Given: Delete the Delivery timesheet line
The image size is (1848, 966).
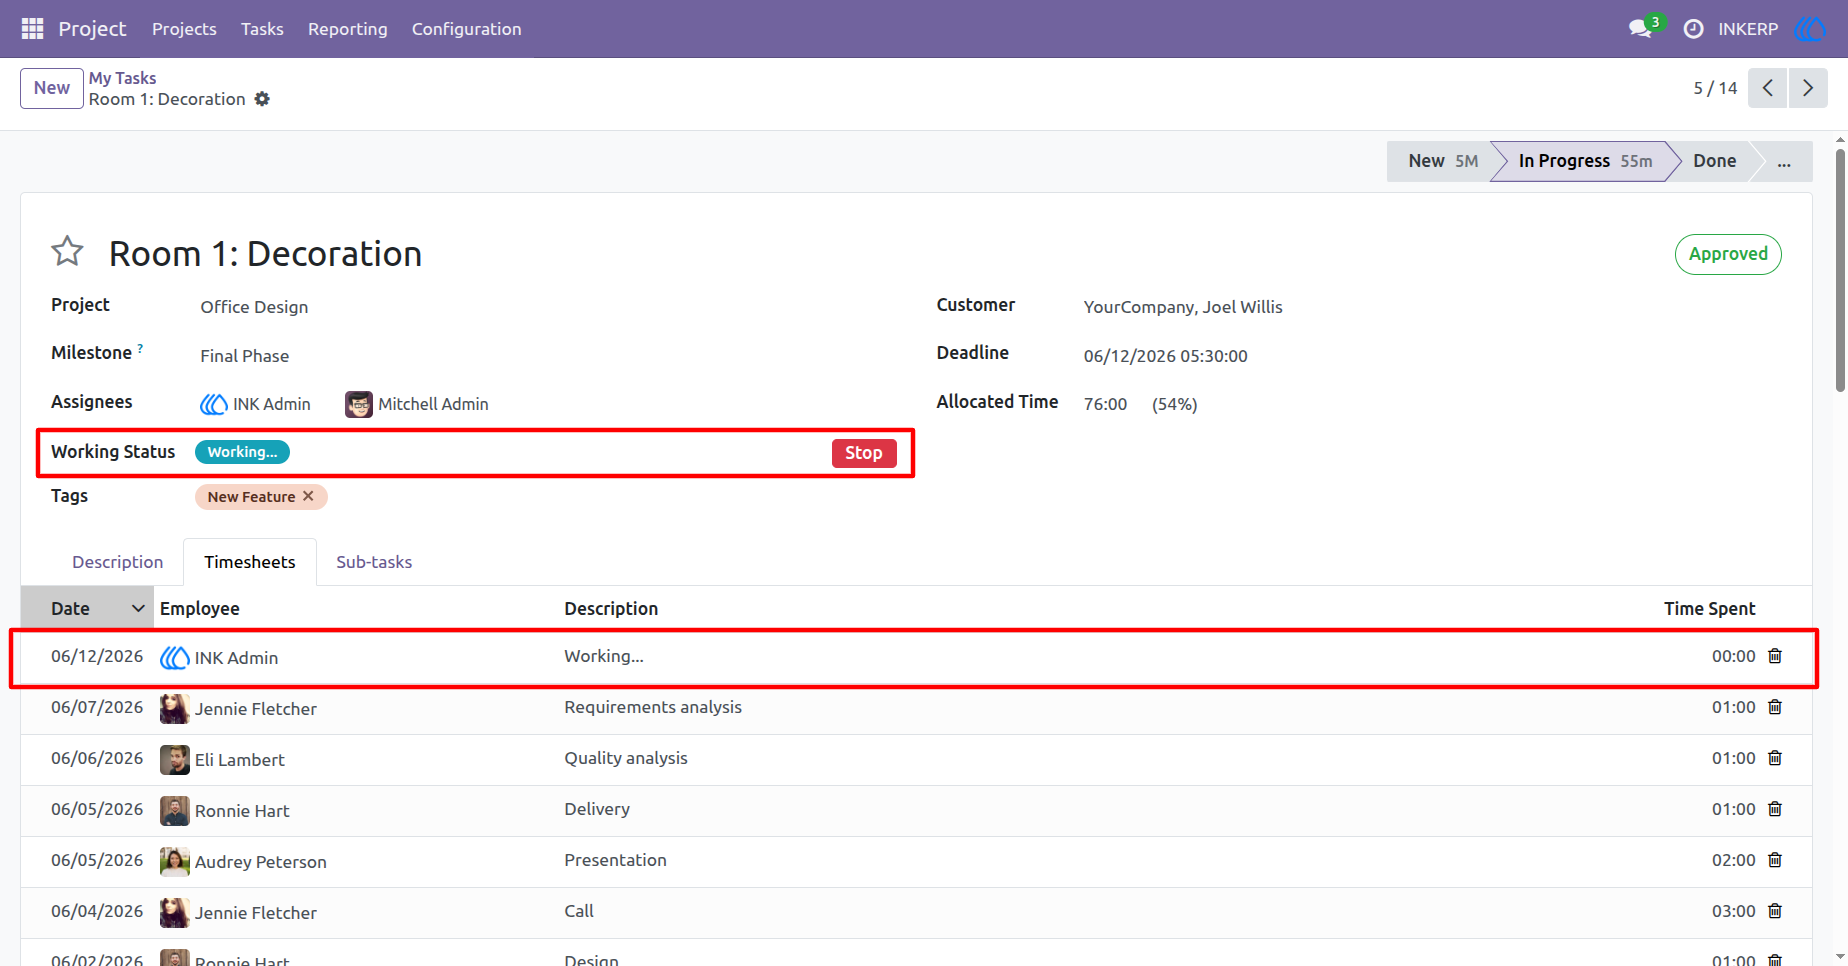Looking at the screenshot, I should click(1775, 809).
